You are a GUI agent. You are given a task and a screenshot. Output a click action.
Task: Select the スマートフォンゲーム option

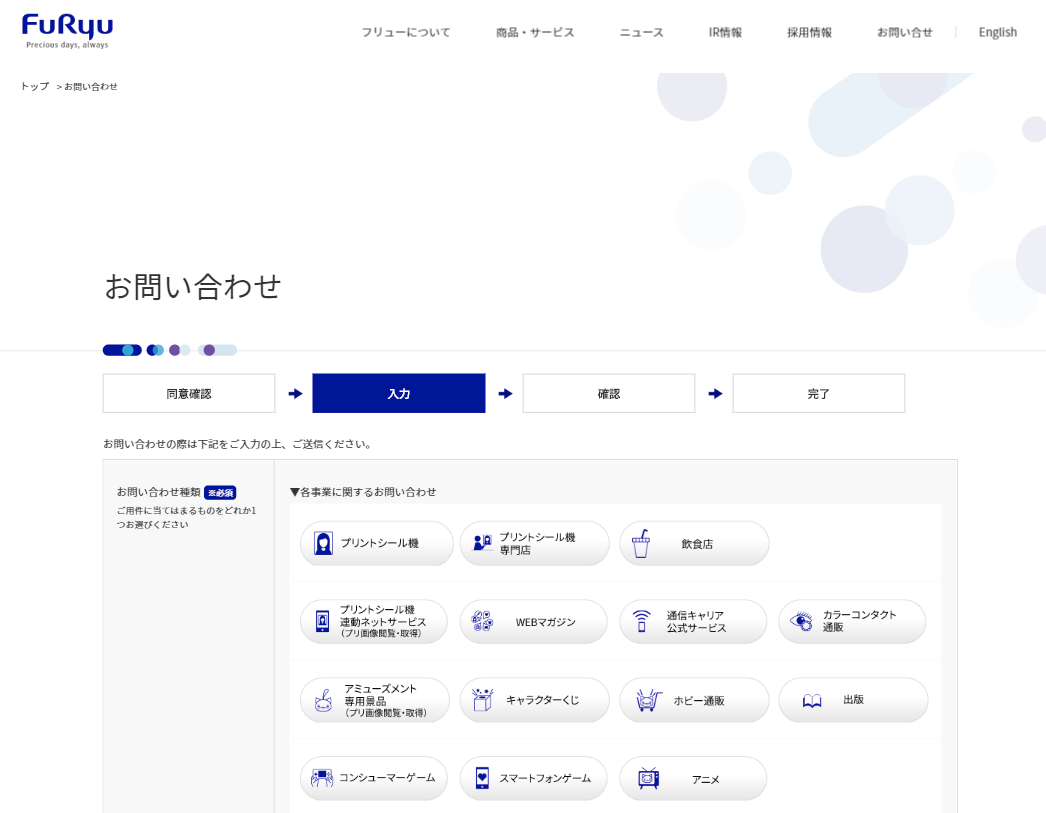[534, 778]
